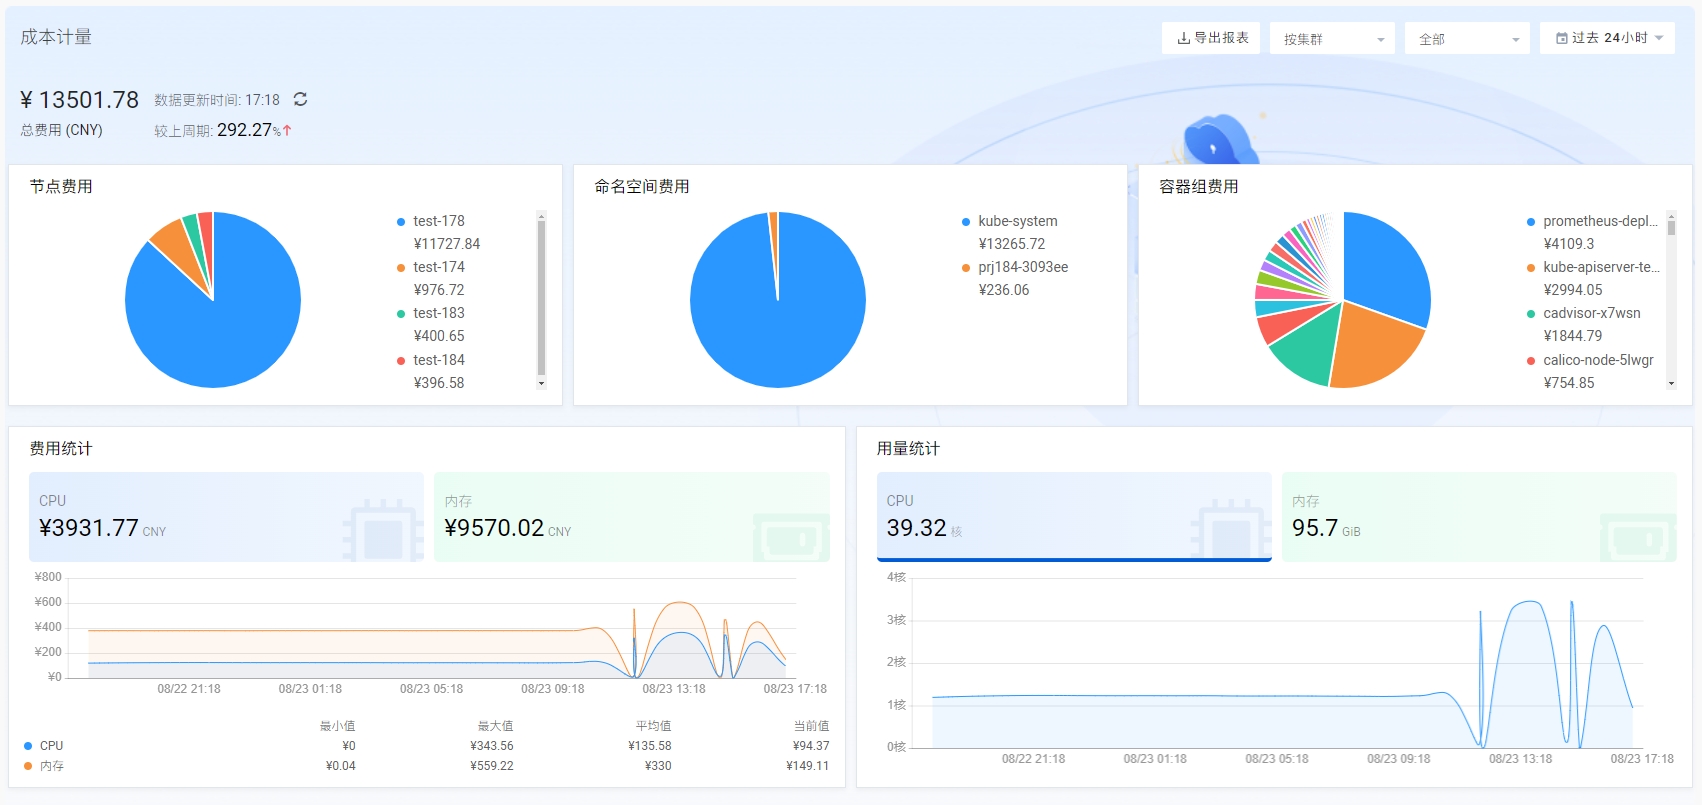The height and width of the screenshot is (805, 1702).
Task: Click the down arrow of container group legend scrollbar
Action: click(x=1671, y=384)
